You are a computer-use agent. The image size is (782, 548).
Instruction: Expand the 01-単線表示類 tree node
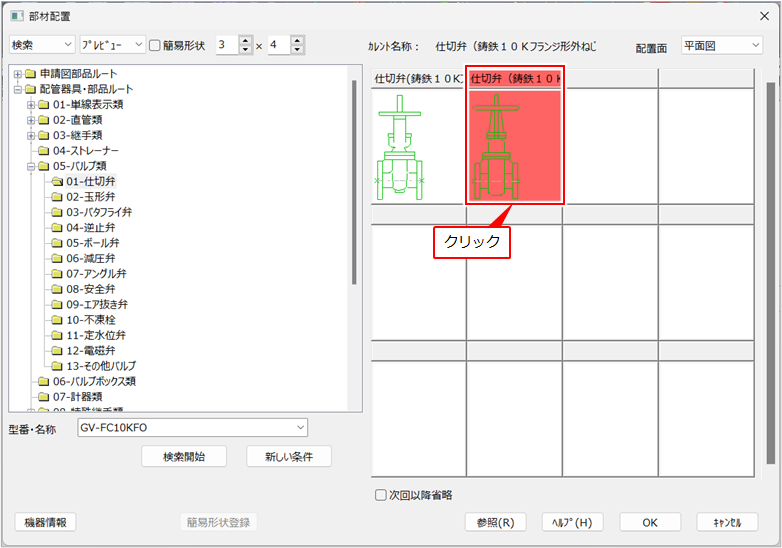pyautogui.click(x=31, y=105)
